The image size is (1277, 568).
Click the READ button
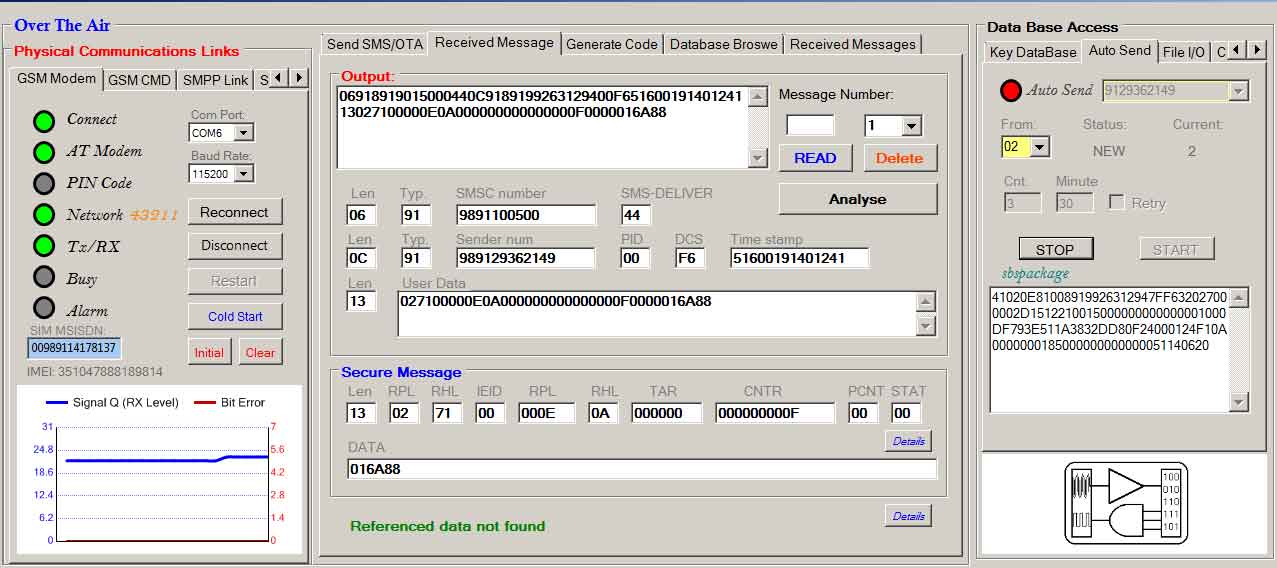pos(815,158)
